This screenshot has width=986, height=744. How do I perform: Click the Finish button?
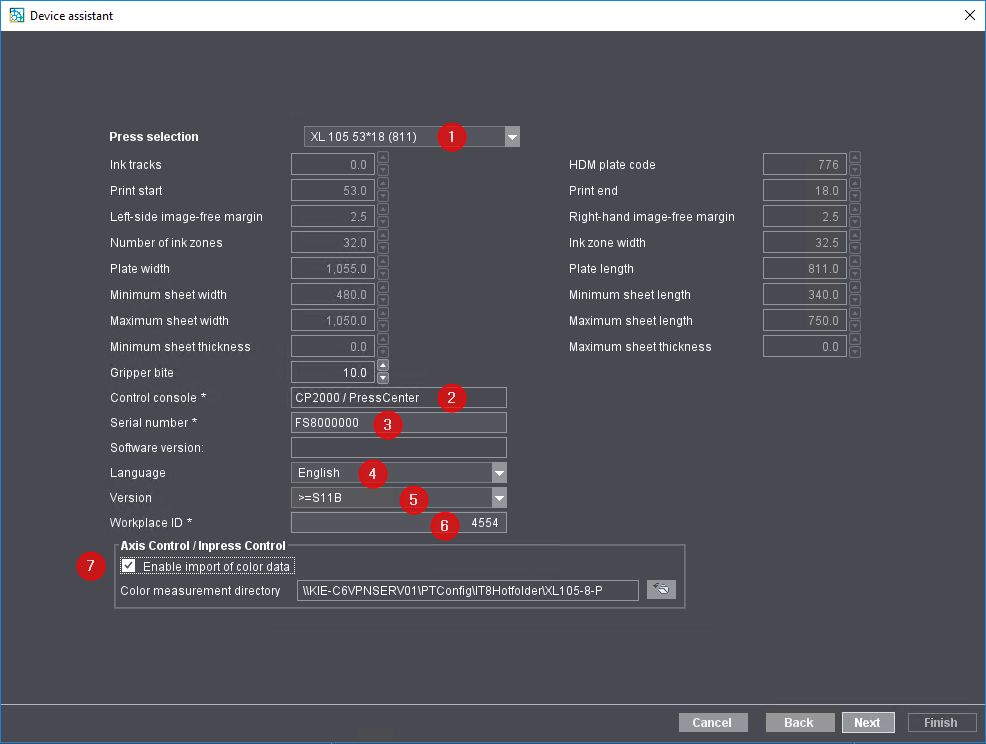pos(941,722)
